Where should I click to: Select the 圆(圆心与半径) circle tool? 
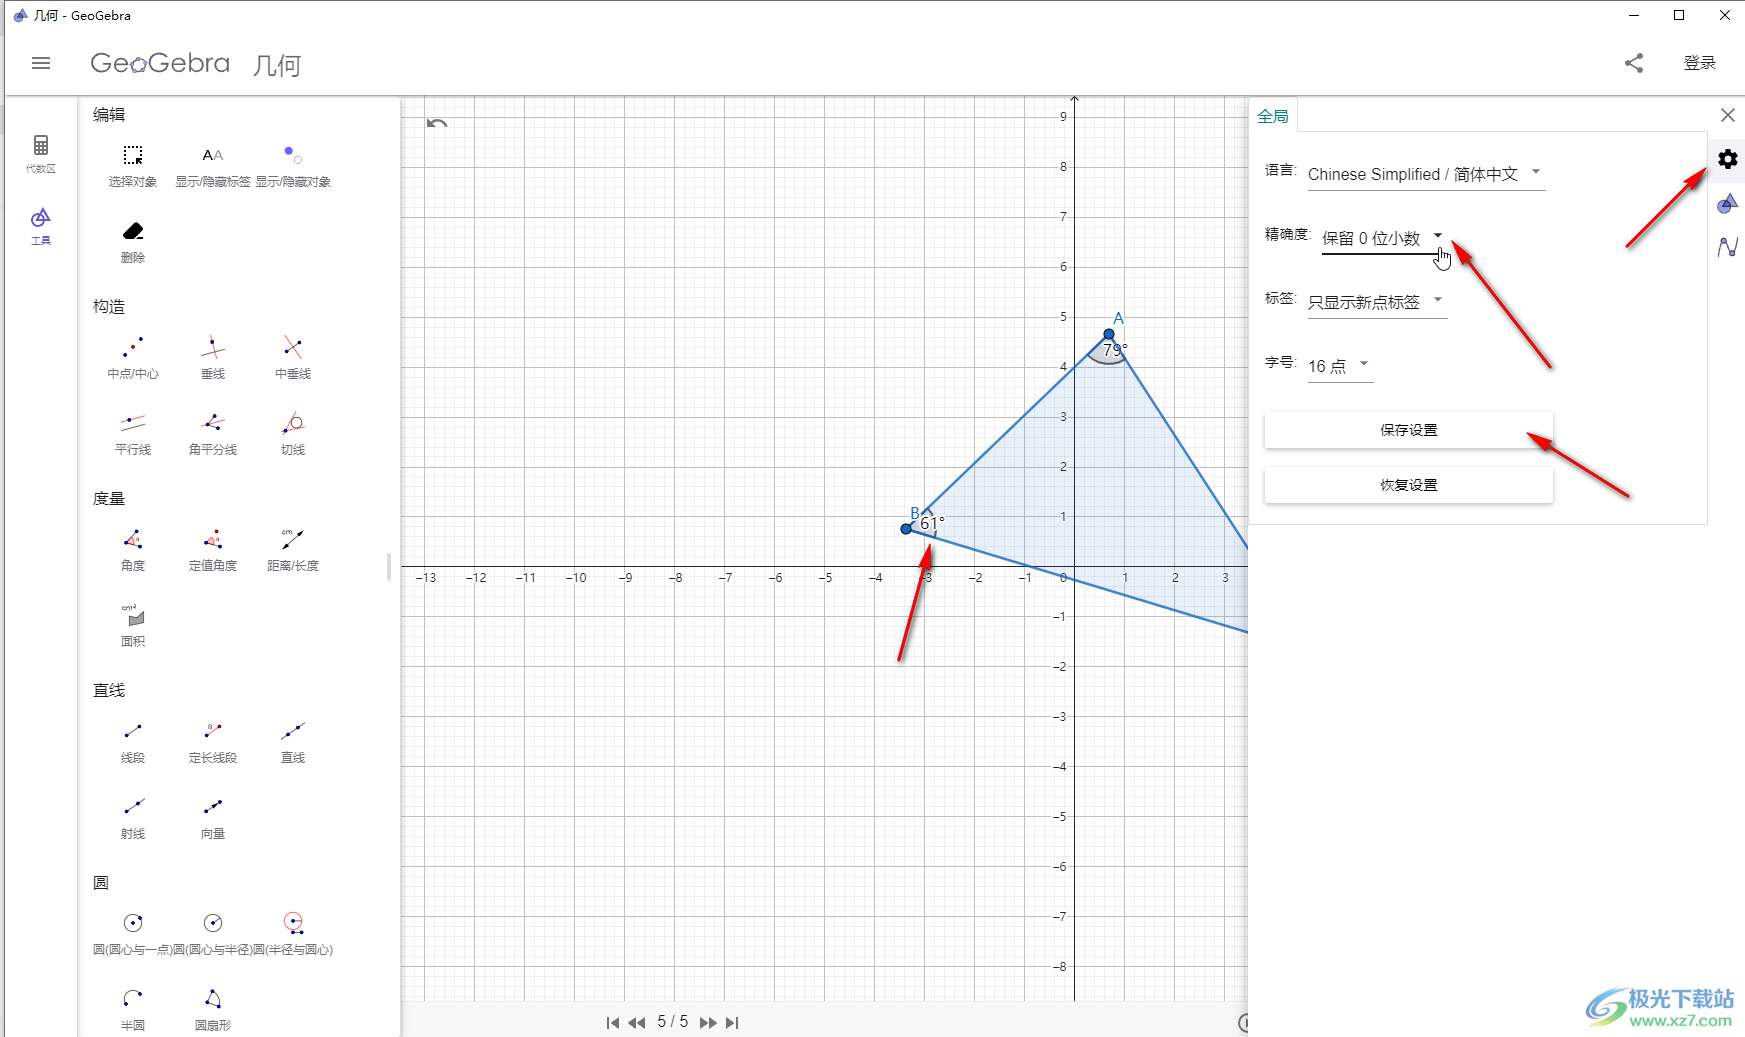click(x=213, y=934)
